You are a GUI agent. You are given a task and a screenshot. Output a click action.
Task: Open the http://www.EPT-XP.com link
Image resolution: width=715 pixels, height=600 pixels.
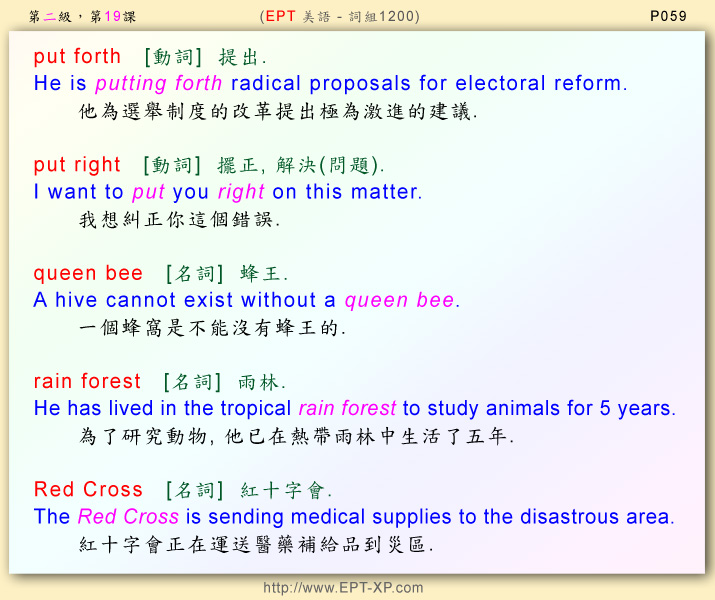pyautogui.click(x=343, y=588)
